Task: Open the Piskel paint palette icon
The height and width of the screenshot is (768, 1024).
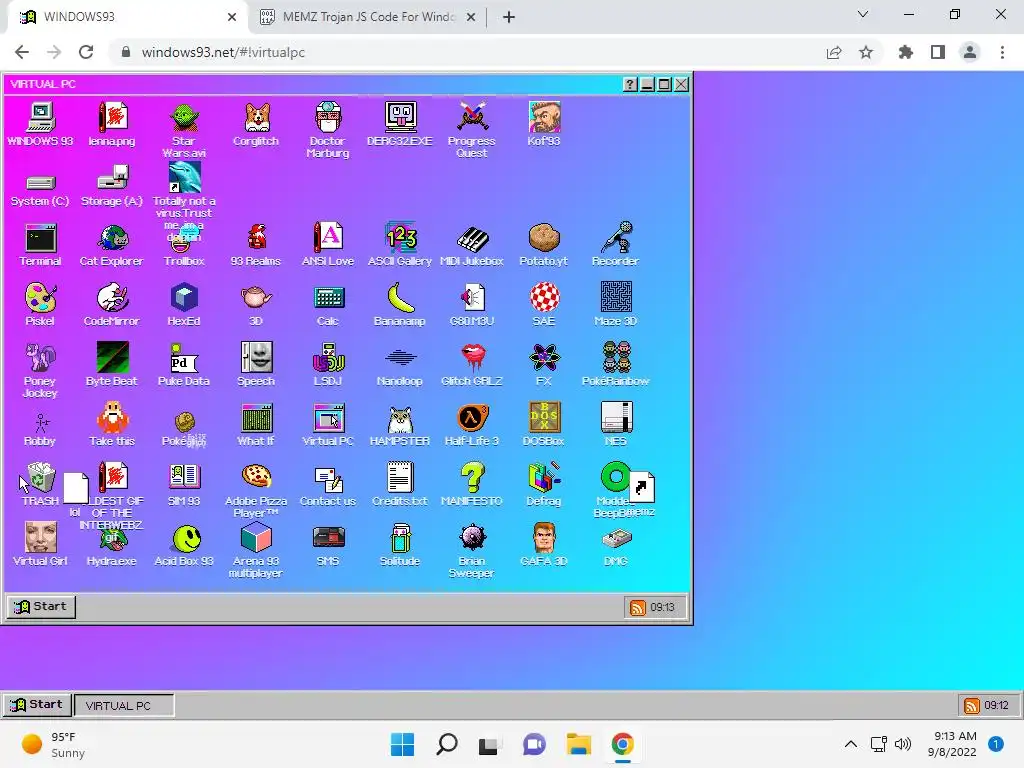Action: tap(40, 298)
